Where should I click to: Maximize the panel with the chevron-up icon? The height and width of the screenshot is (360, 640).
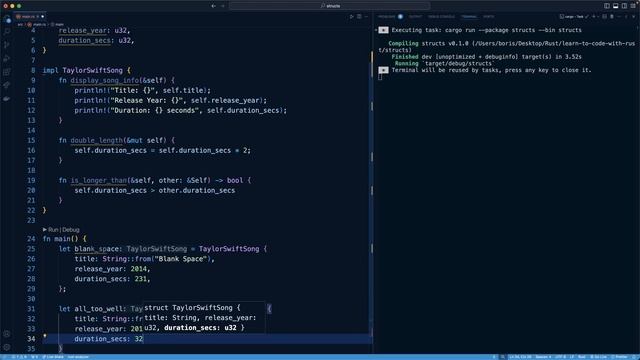click(x=627, y=17)
